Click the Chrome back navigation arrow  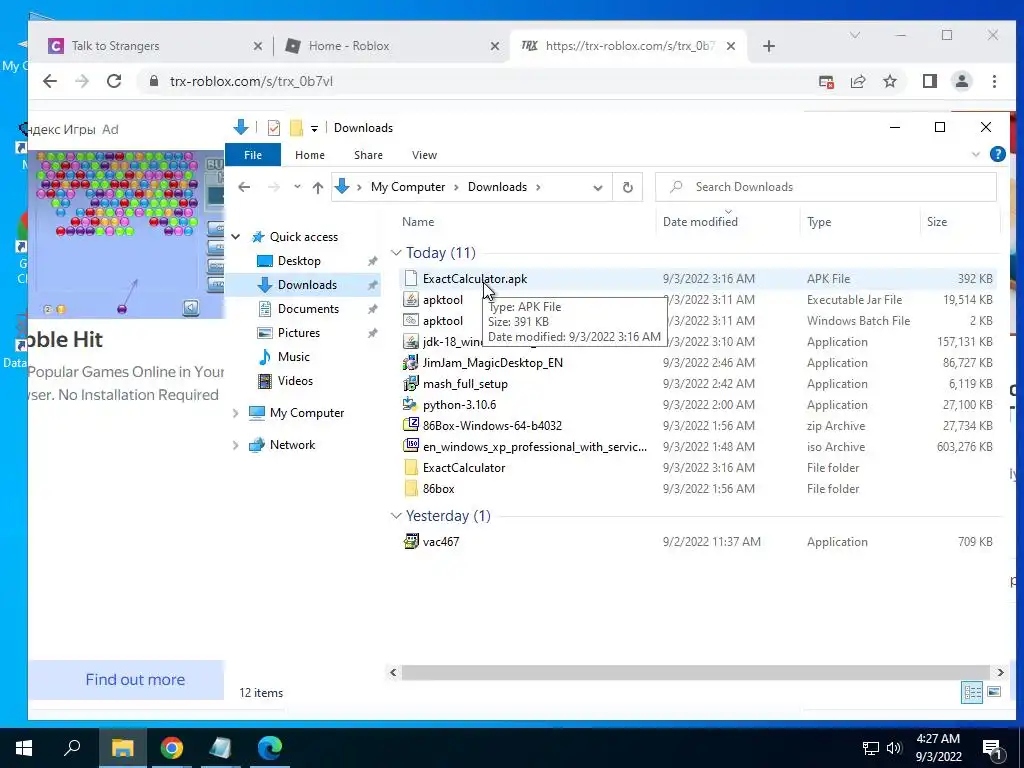click(50, 81)
